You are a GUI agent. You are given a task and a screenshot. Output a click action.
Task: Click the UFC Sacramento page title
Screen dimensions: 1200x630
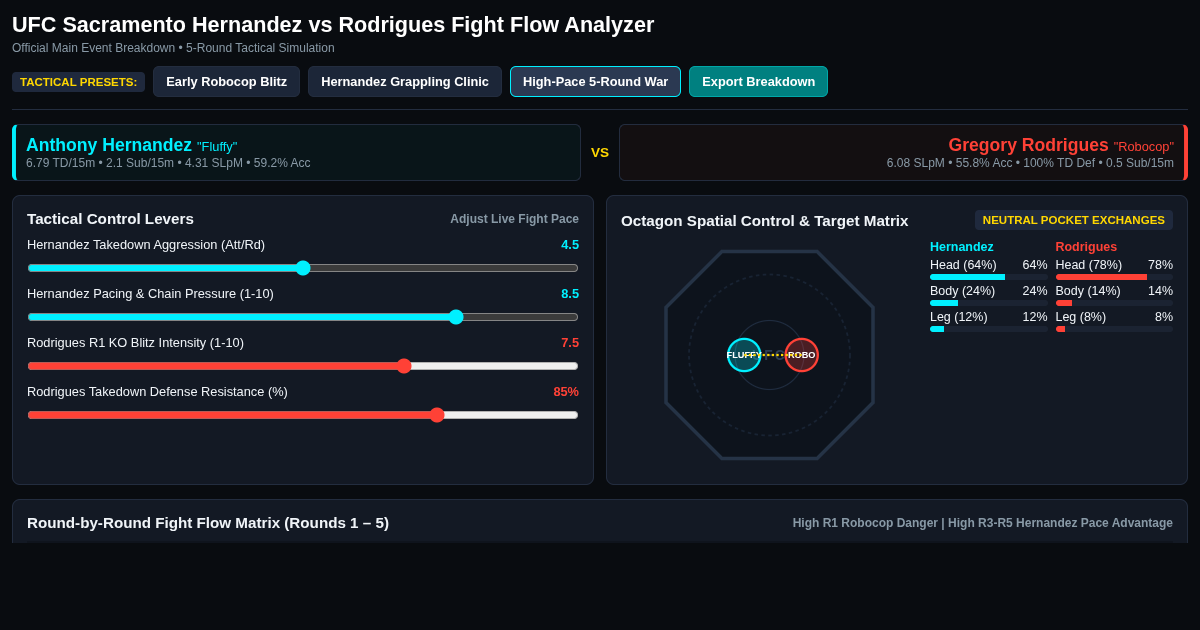tap(333, 25)
